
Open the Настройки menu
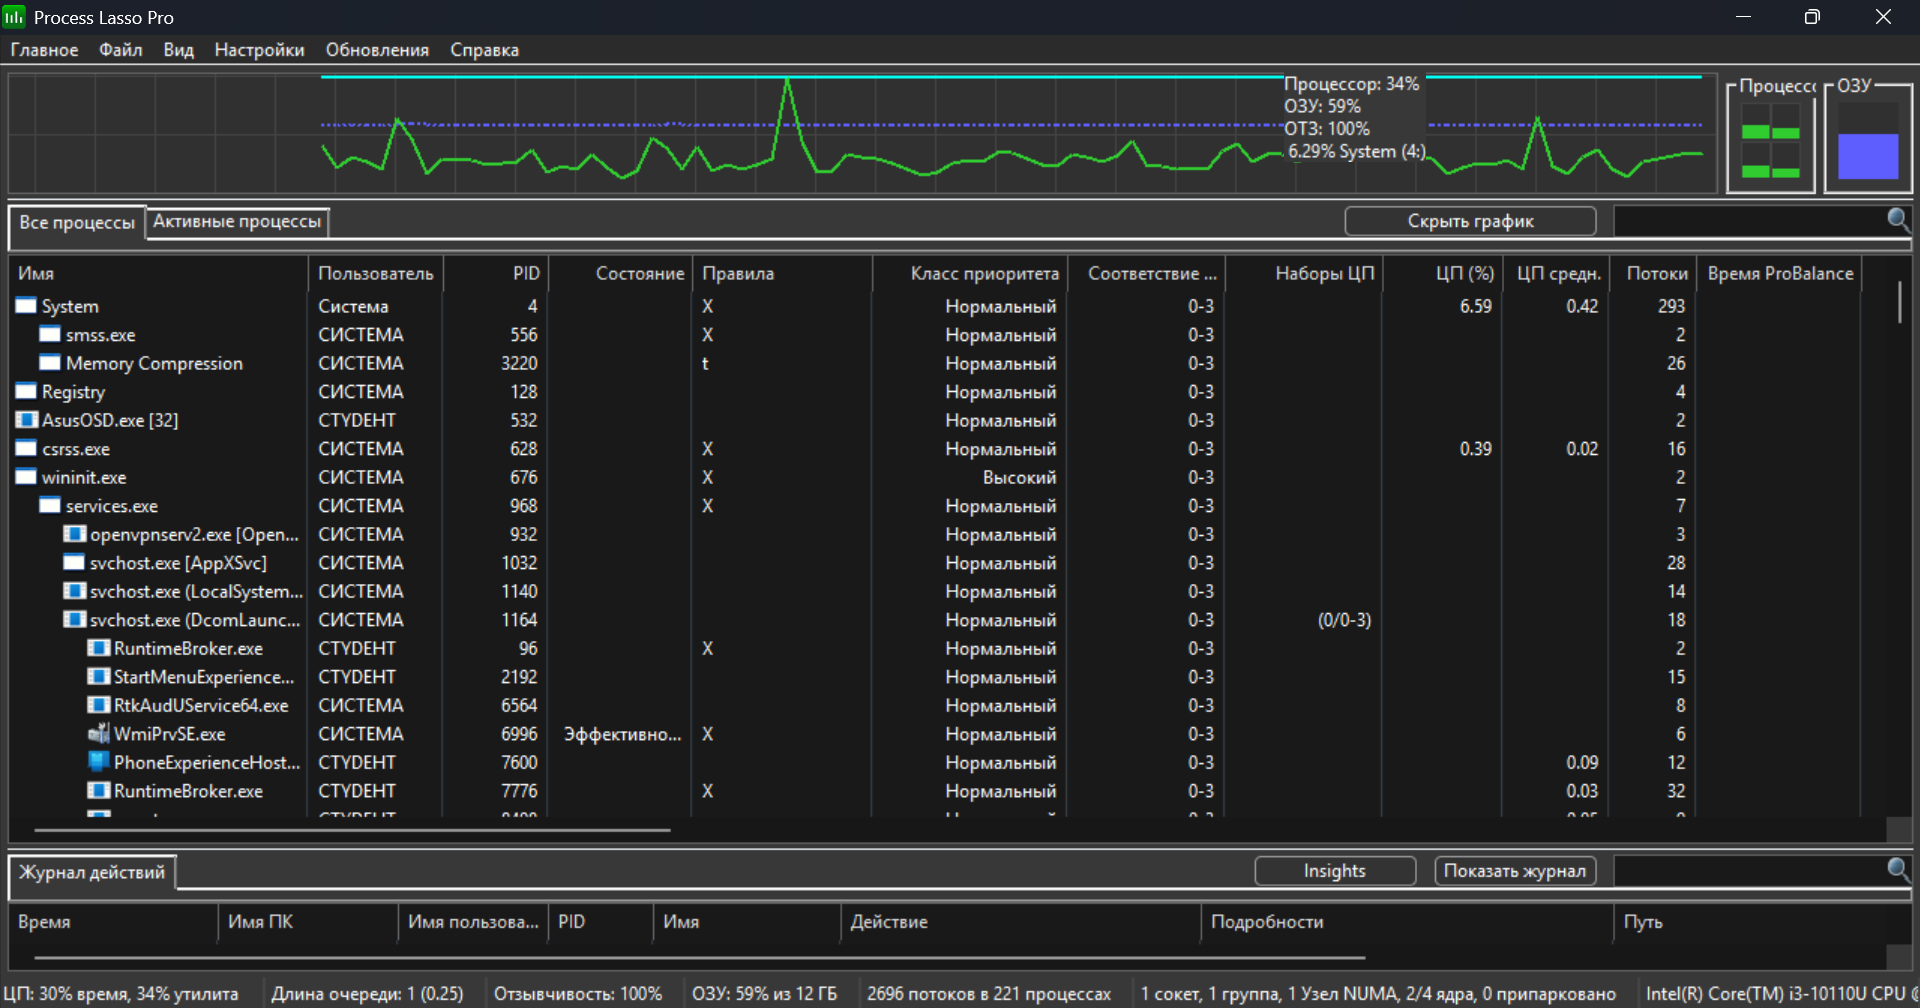click(x=259, y=50)
